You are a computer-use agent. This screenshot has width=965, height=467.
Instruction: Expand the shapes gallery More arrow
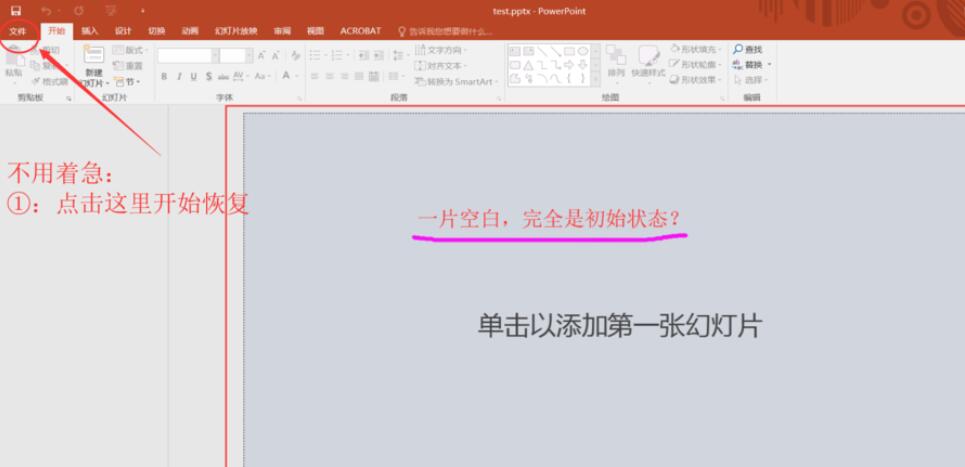coord(596,79)
